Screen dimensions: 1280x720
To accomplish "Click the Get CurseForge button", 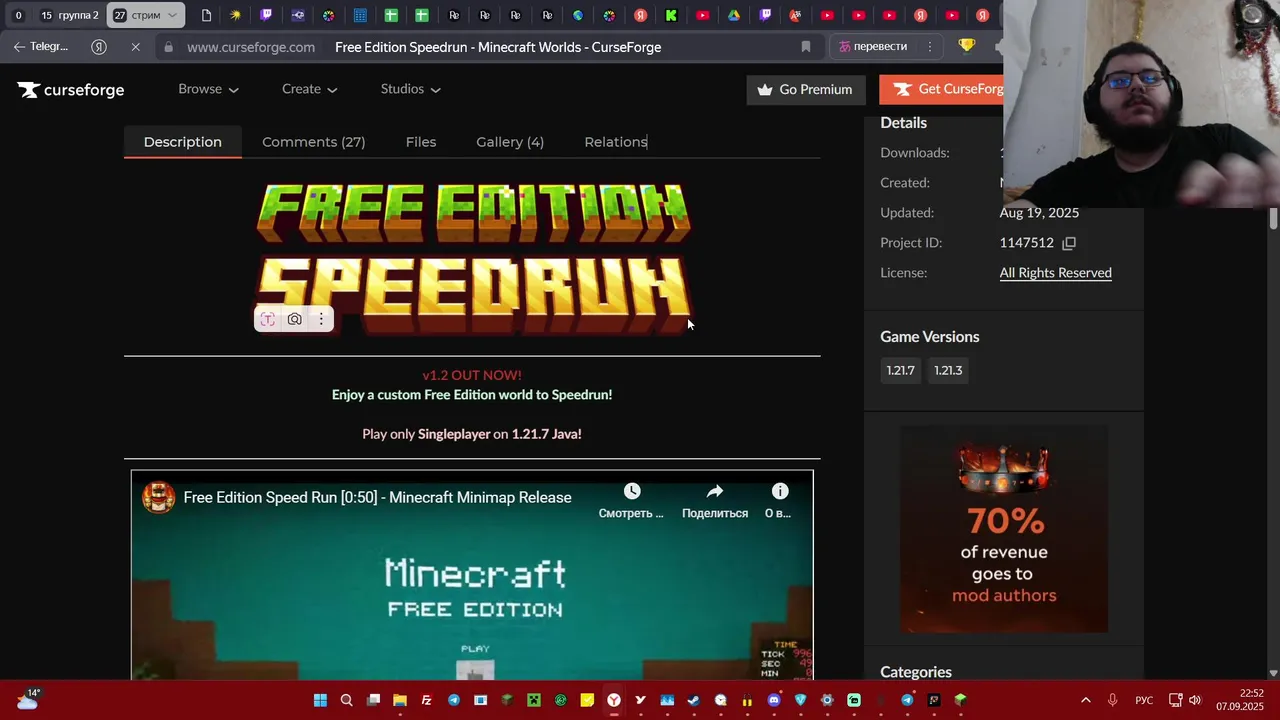I will coord(942,89).
